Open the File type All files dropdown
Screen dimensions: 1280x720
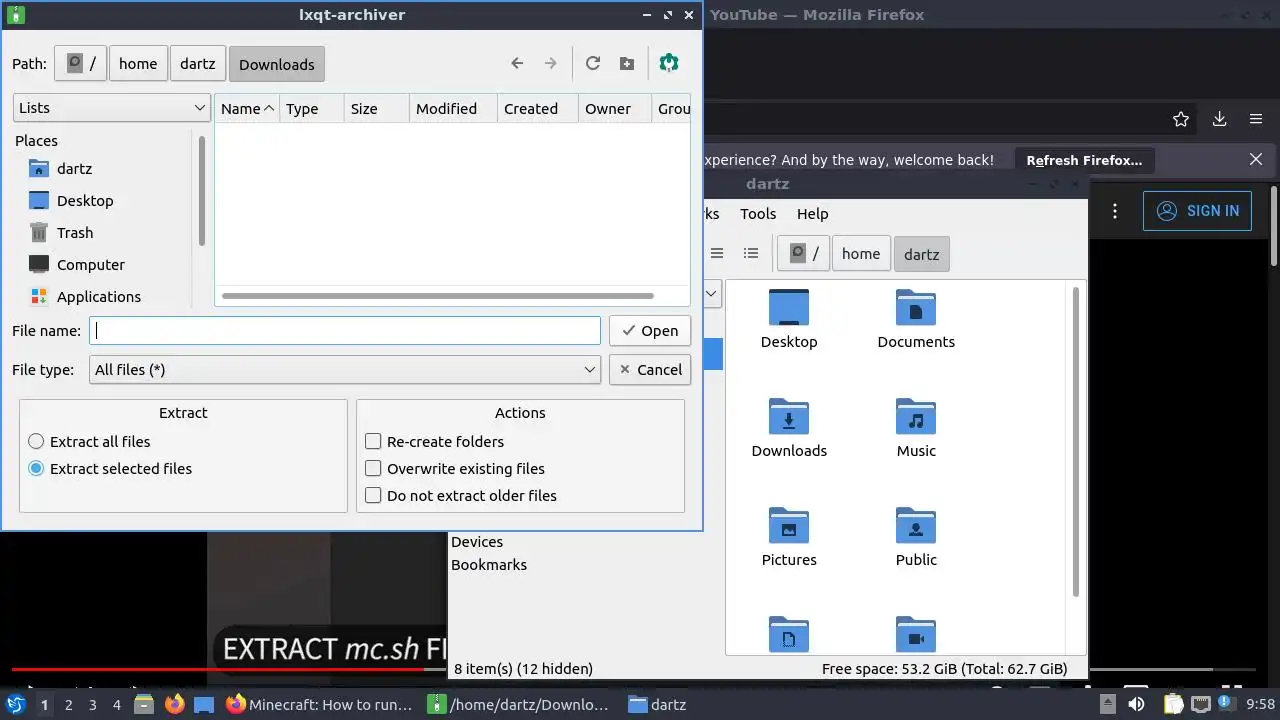click(344, 369)
